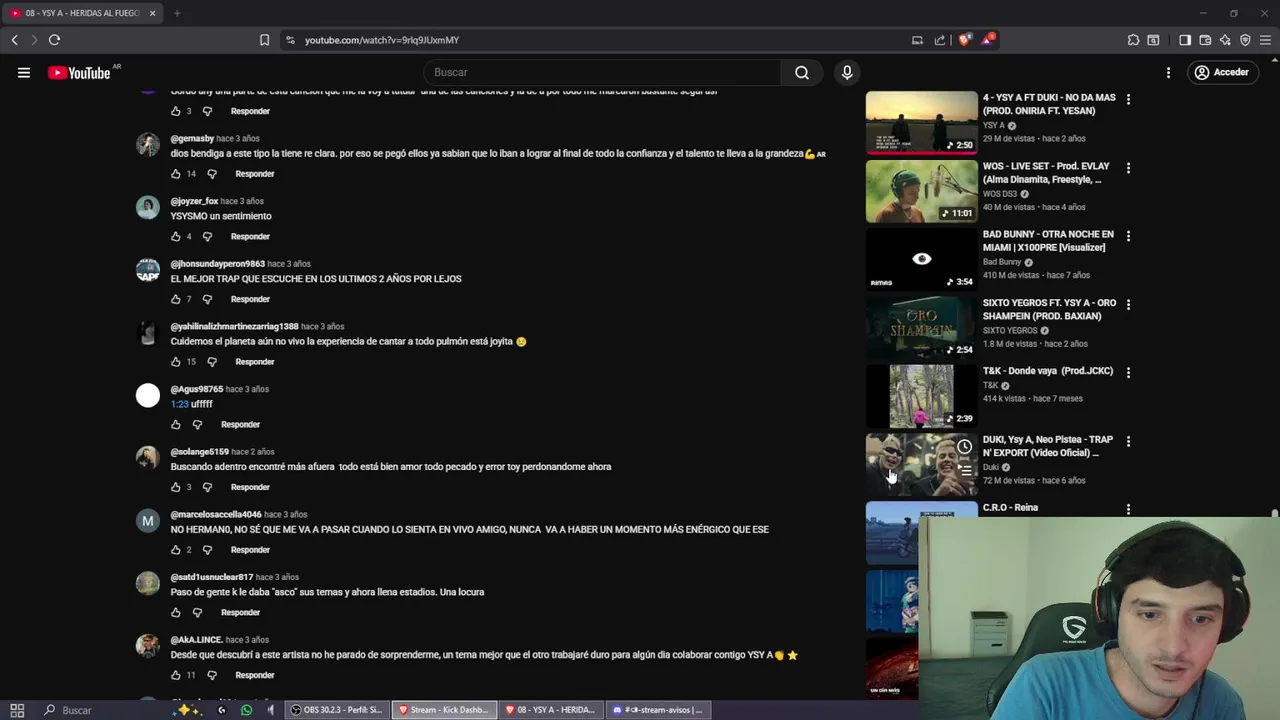Open YouTube settings three-dot menu near Acceder

(1168, 72)
